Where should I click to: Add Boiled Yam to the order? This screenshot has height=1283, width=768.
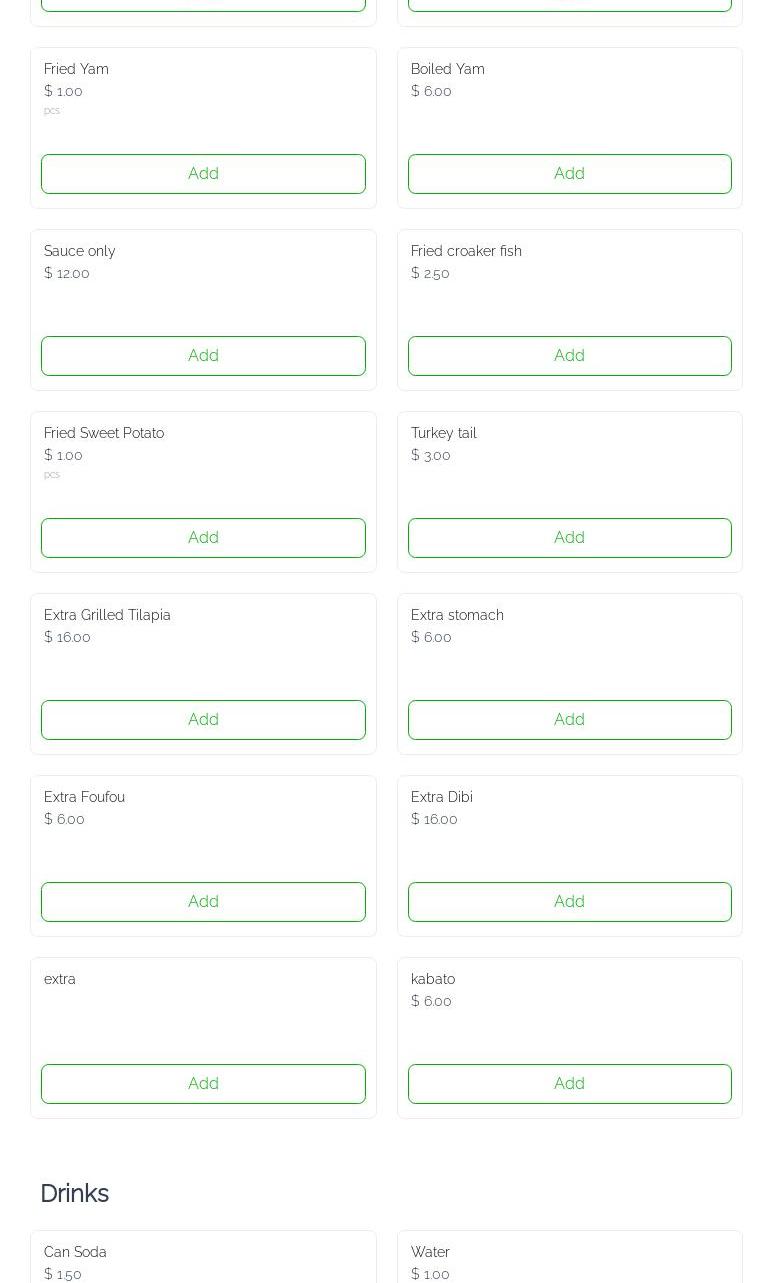pyautogui.click(x=569, y=174)
